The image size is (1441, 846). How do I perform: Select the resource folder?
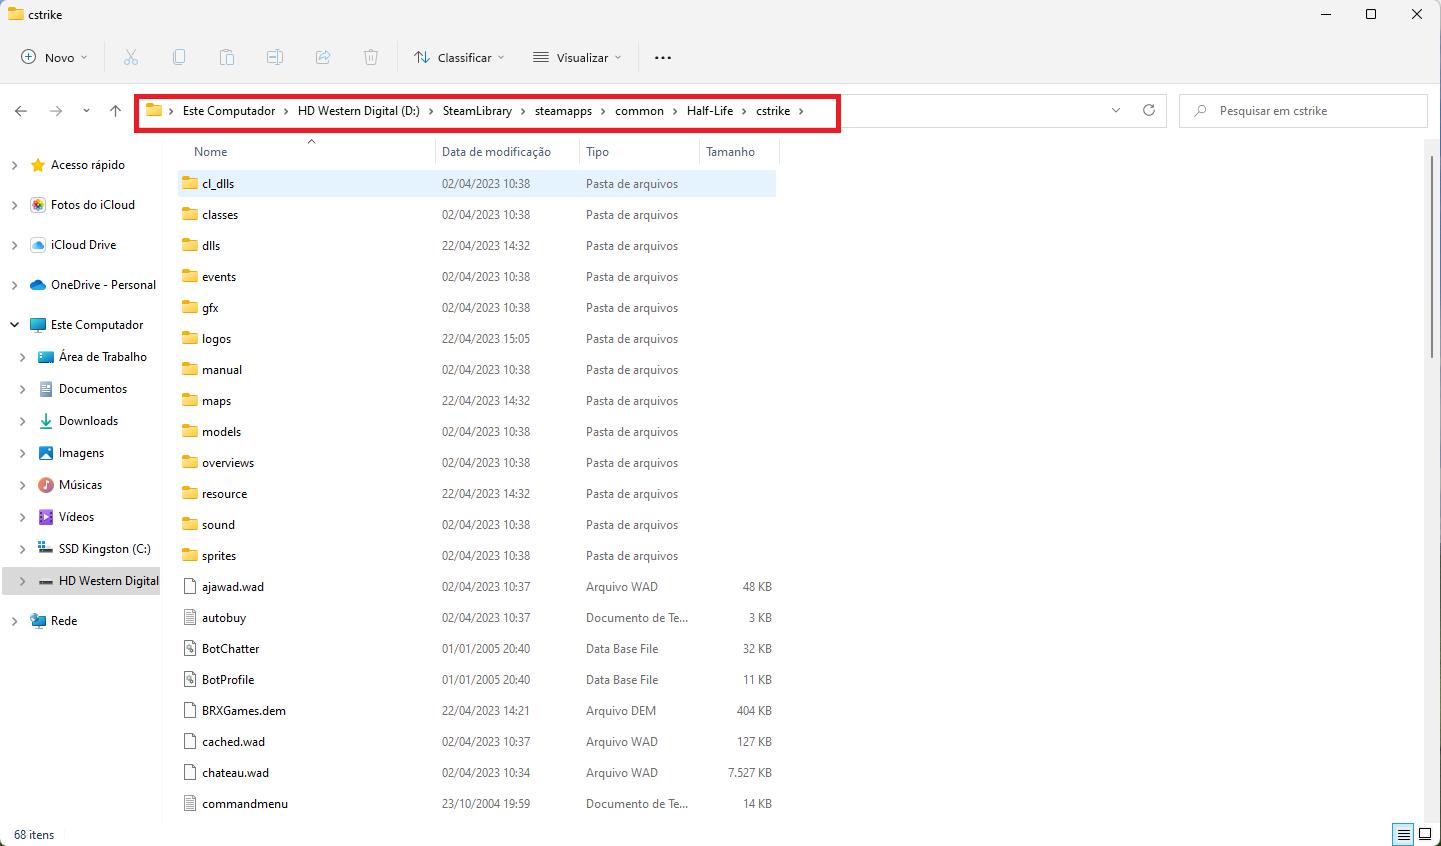[477, 494]
